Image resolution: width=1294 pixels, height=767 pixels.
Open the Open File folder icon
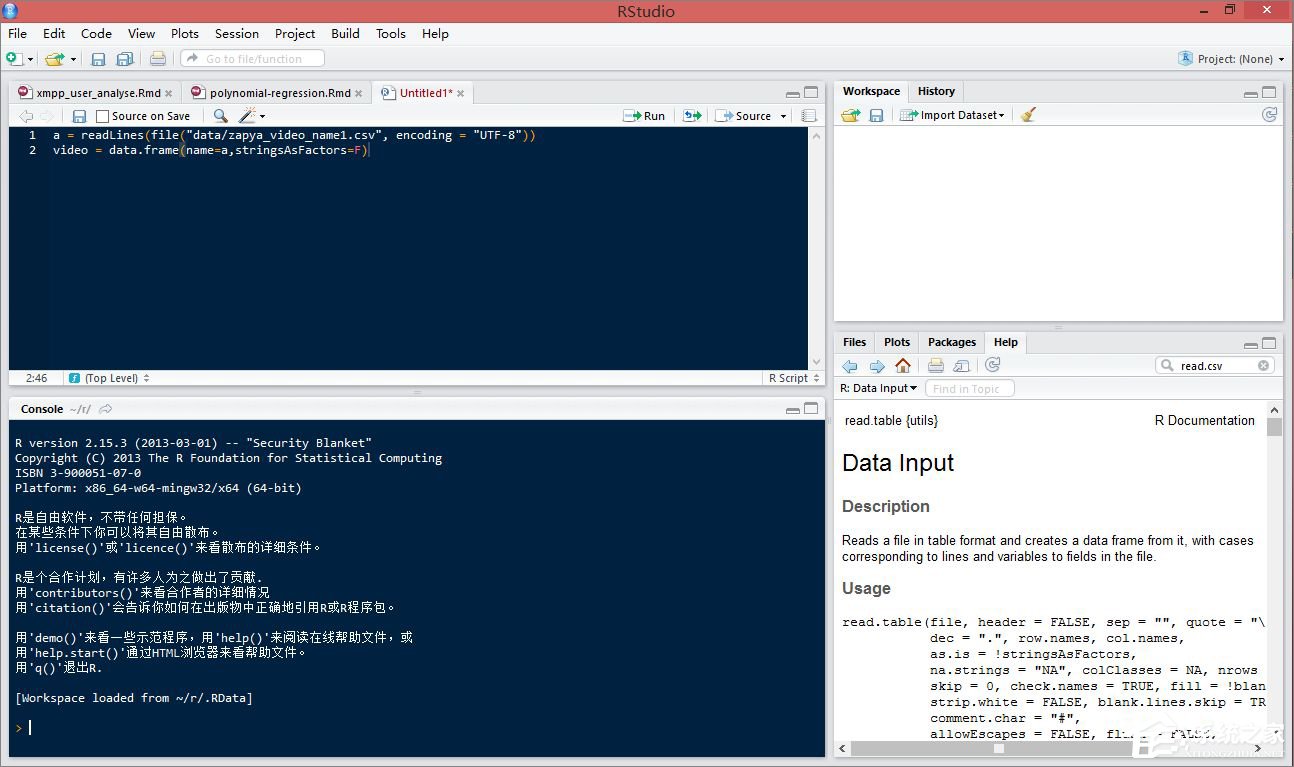(55, 59)
